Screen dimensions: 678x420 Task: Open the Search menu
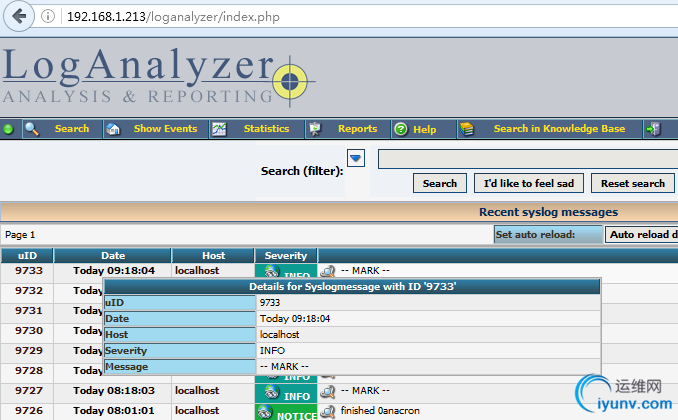(x=72, y=128)
